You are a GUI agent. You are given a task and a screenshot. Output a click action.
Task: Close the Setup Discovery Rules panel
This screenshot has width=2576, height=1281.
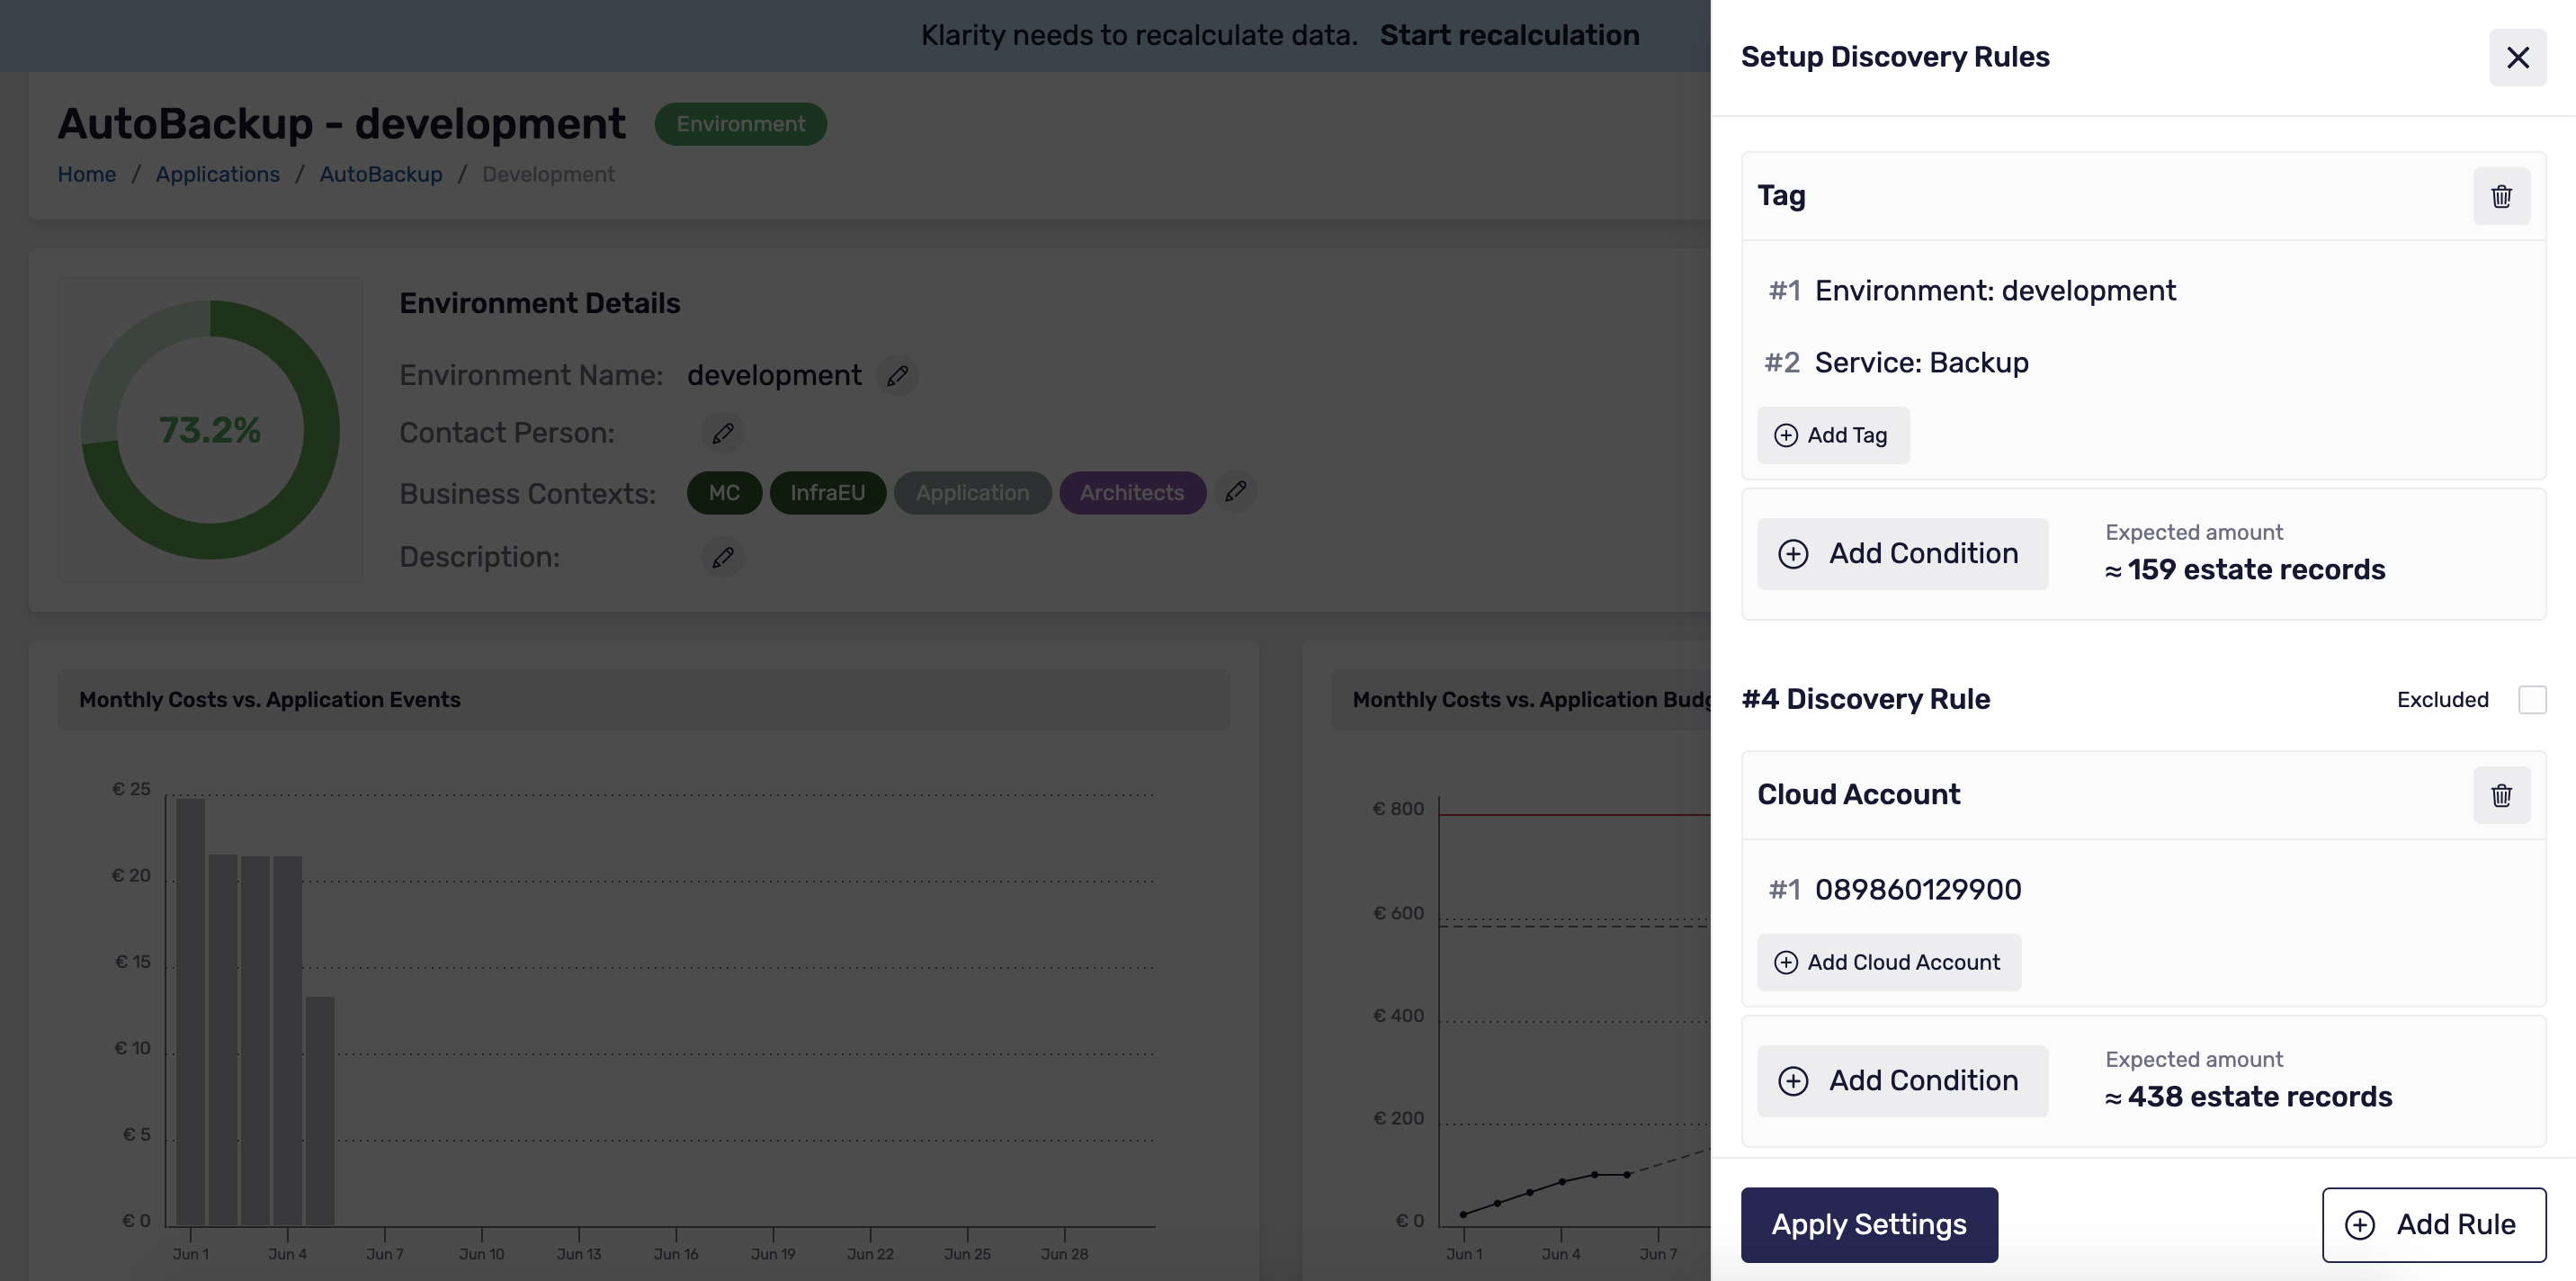(2517, 57)
